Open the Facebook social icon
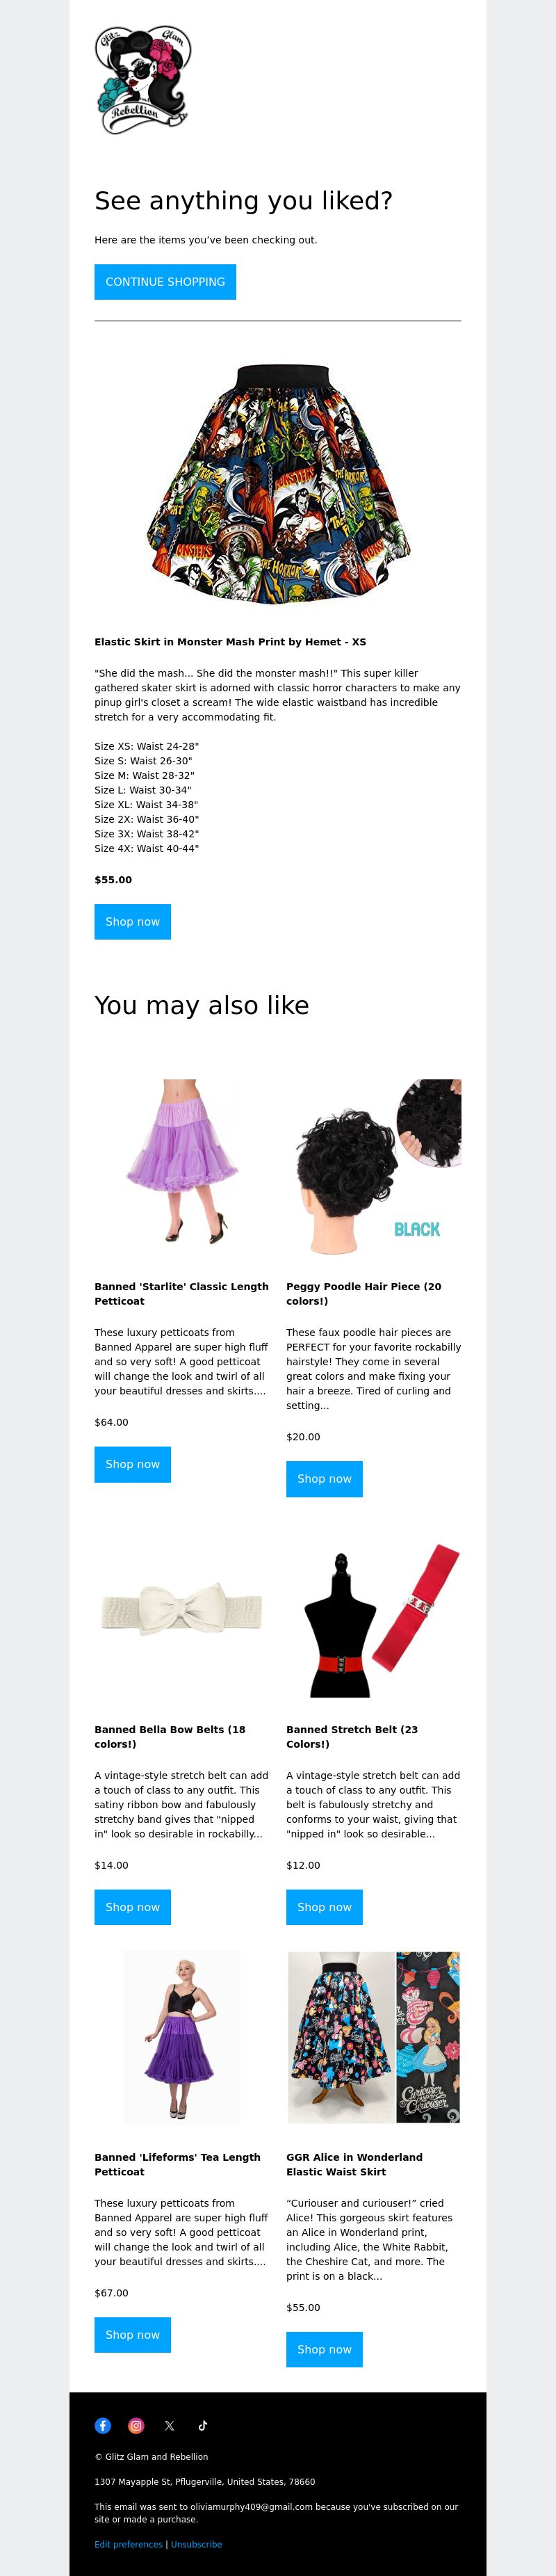Screen dimensions: 556x2576 coord(103,2425)
